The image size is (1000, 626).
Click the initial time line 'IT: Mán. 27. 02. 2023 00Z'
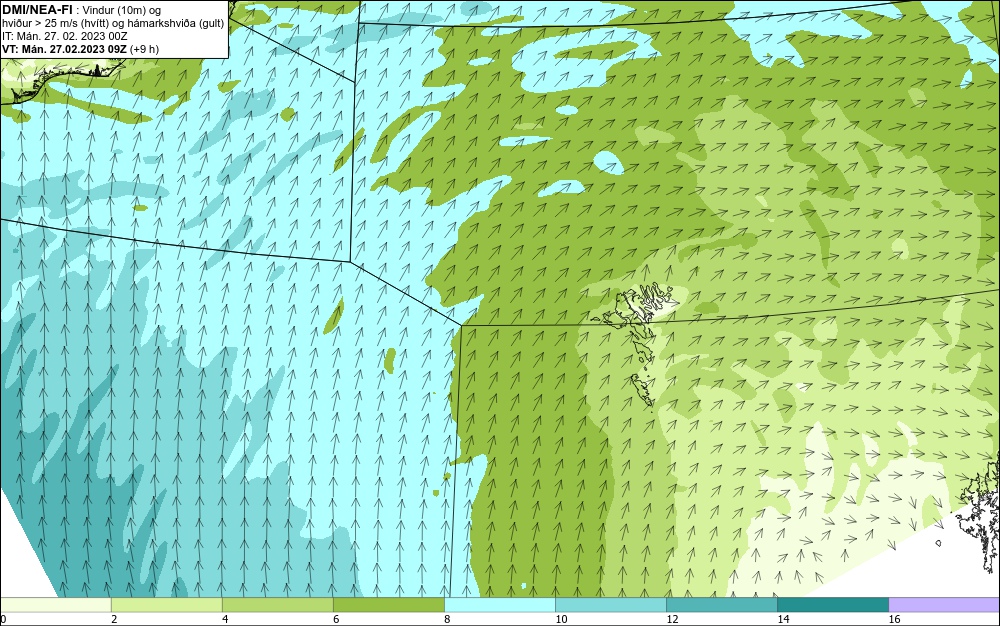point(64,36)
